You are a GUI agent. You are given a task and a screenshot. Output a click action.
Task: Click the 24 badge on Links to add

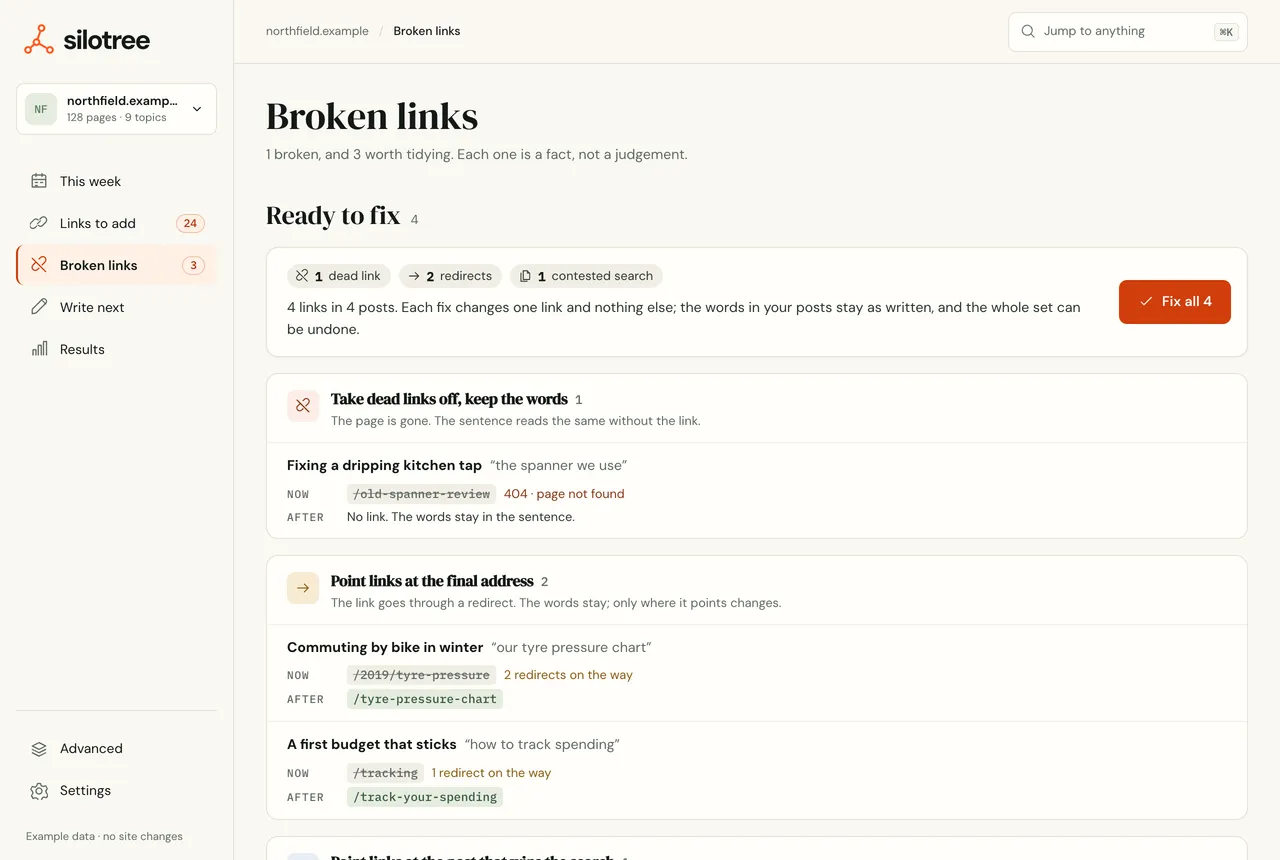(x=190, y=223)
